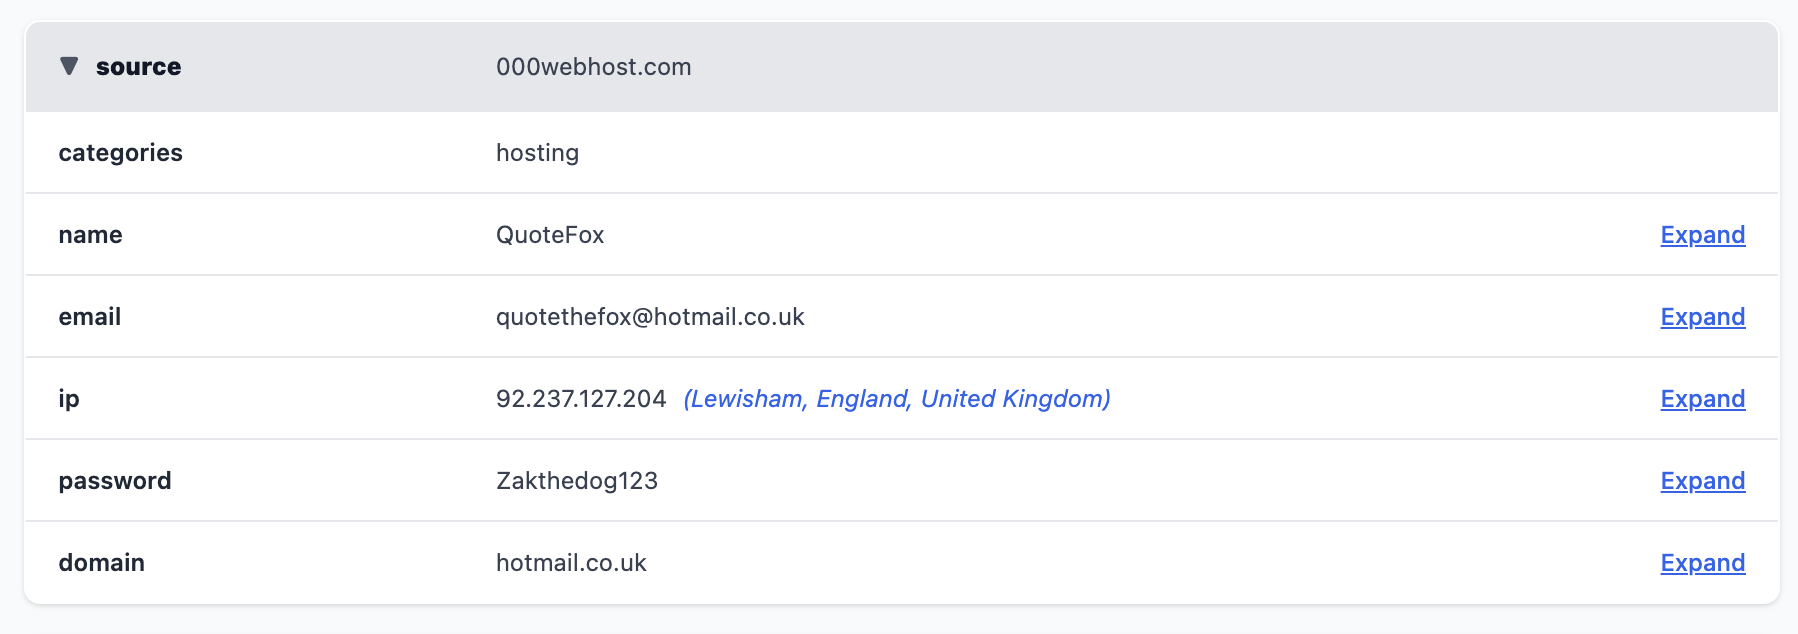
Task: Click the bold source header label
Action: (138, 67)
